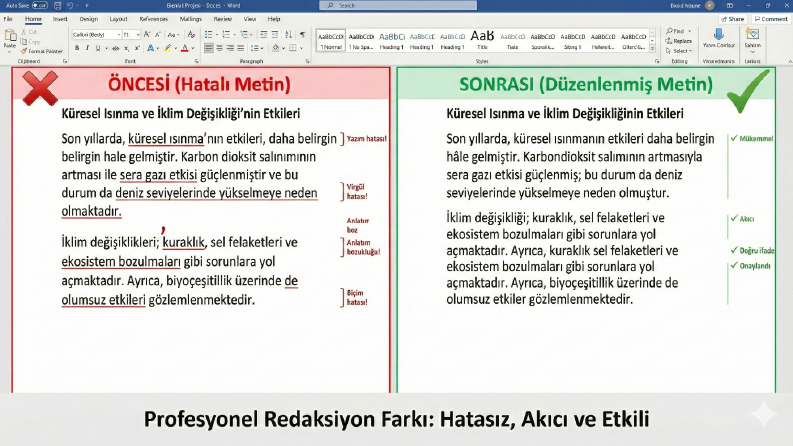Screen dimensions: 793x446
Task: Undo the last action
Action: tap(70, 6)
